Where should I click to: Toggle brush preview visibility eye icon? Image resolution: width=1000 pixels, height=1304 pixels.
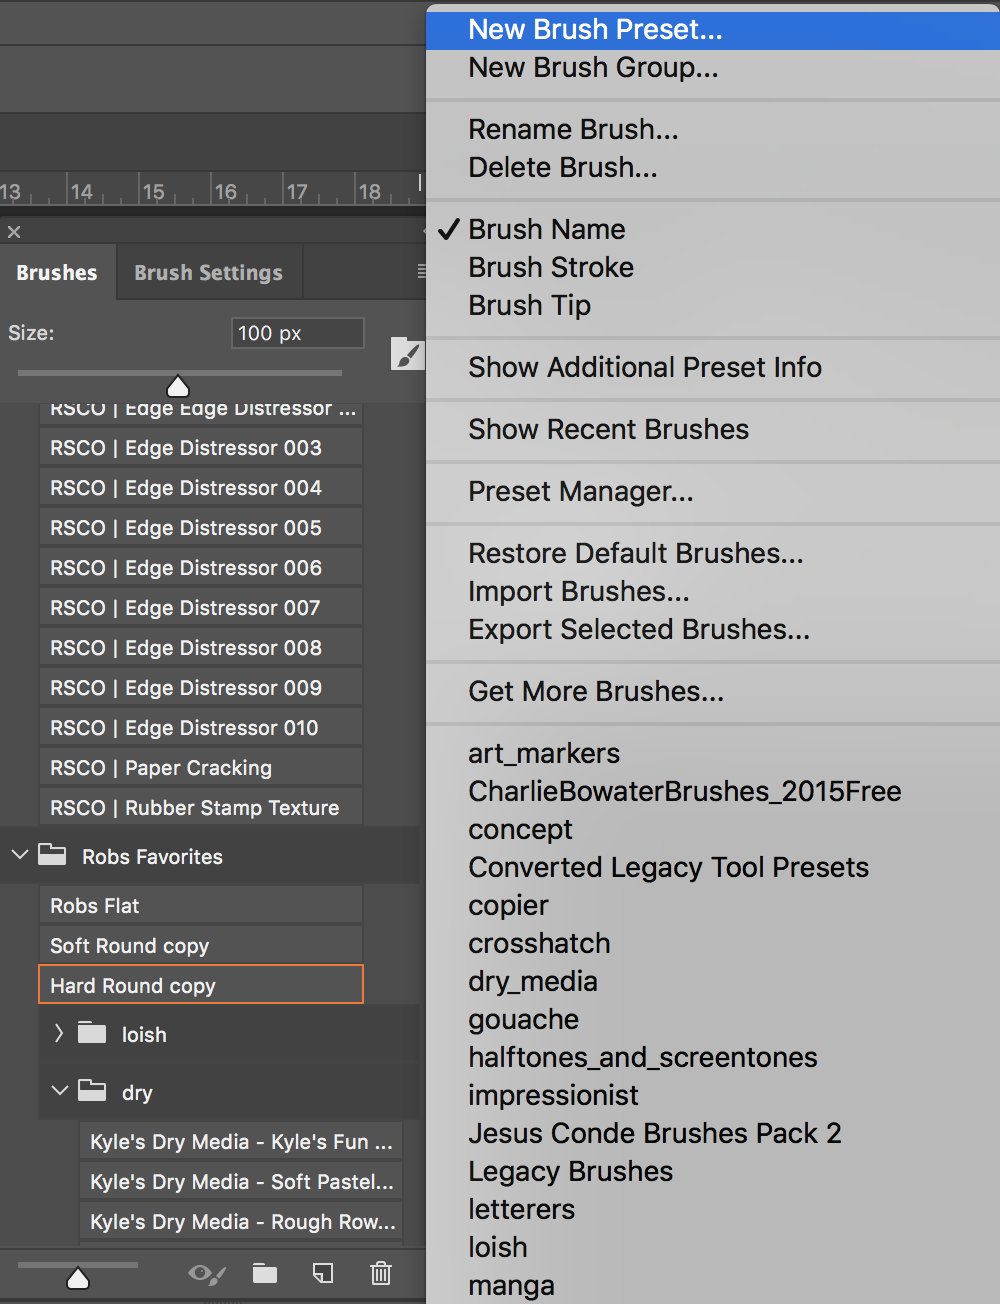[206, 1274]
